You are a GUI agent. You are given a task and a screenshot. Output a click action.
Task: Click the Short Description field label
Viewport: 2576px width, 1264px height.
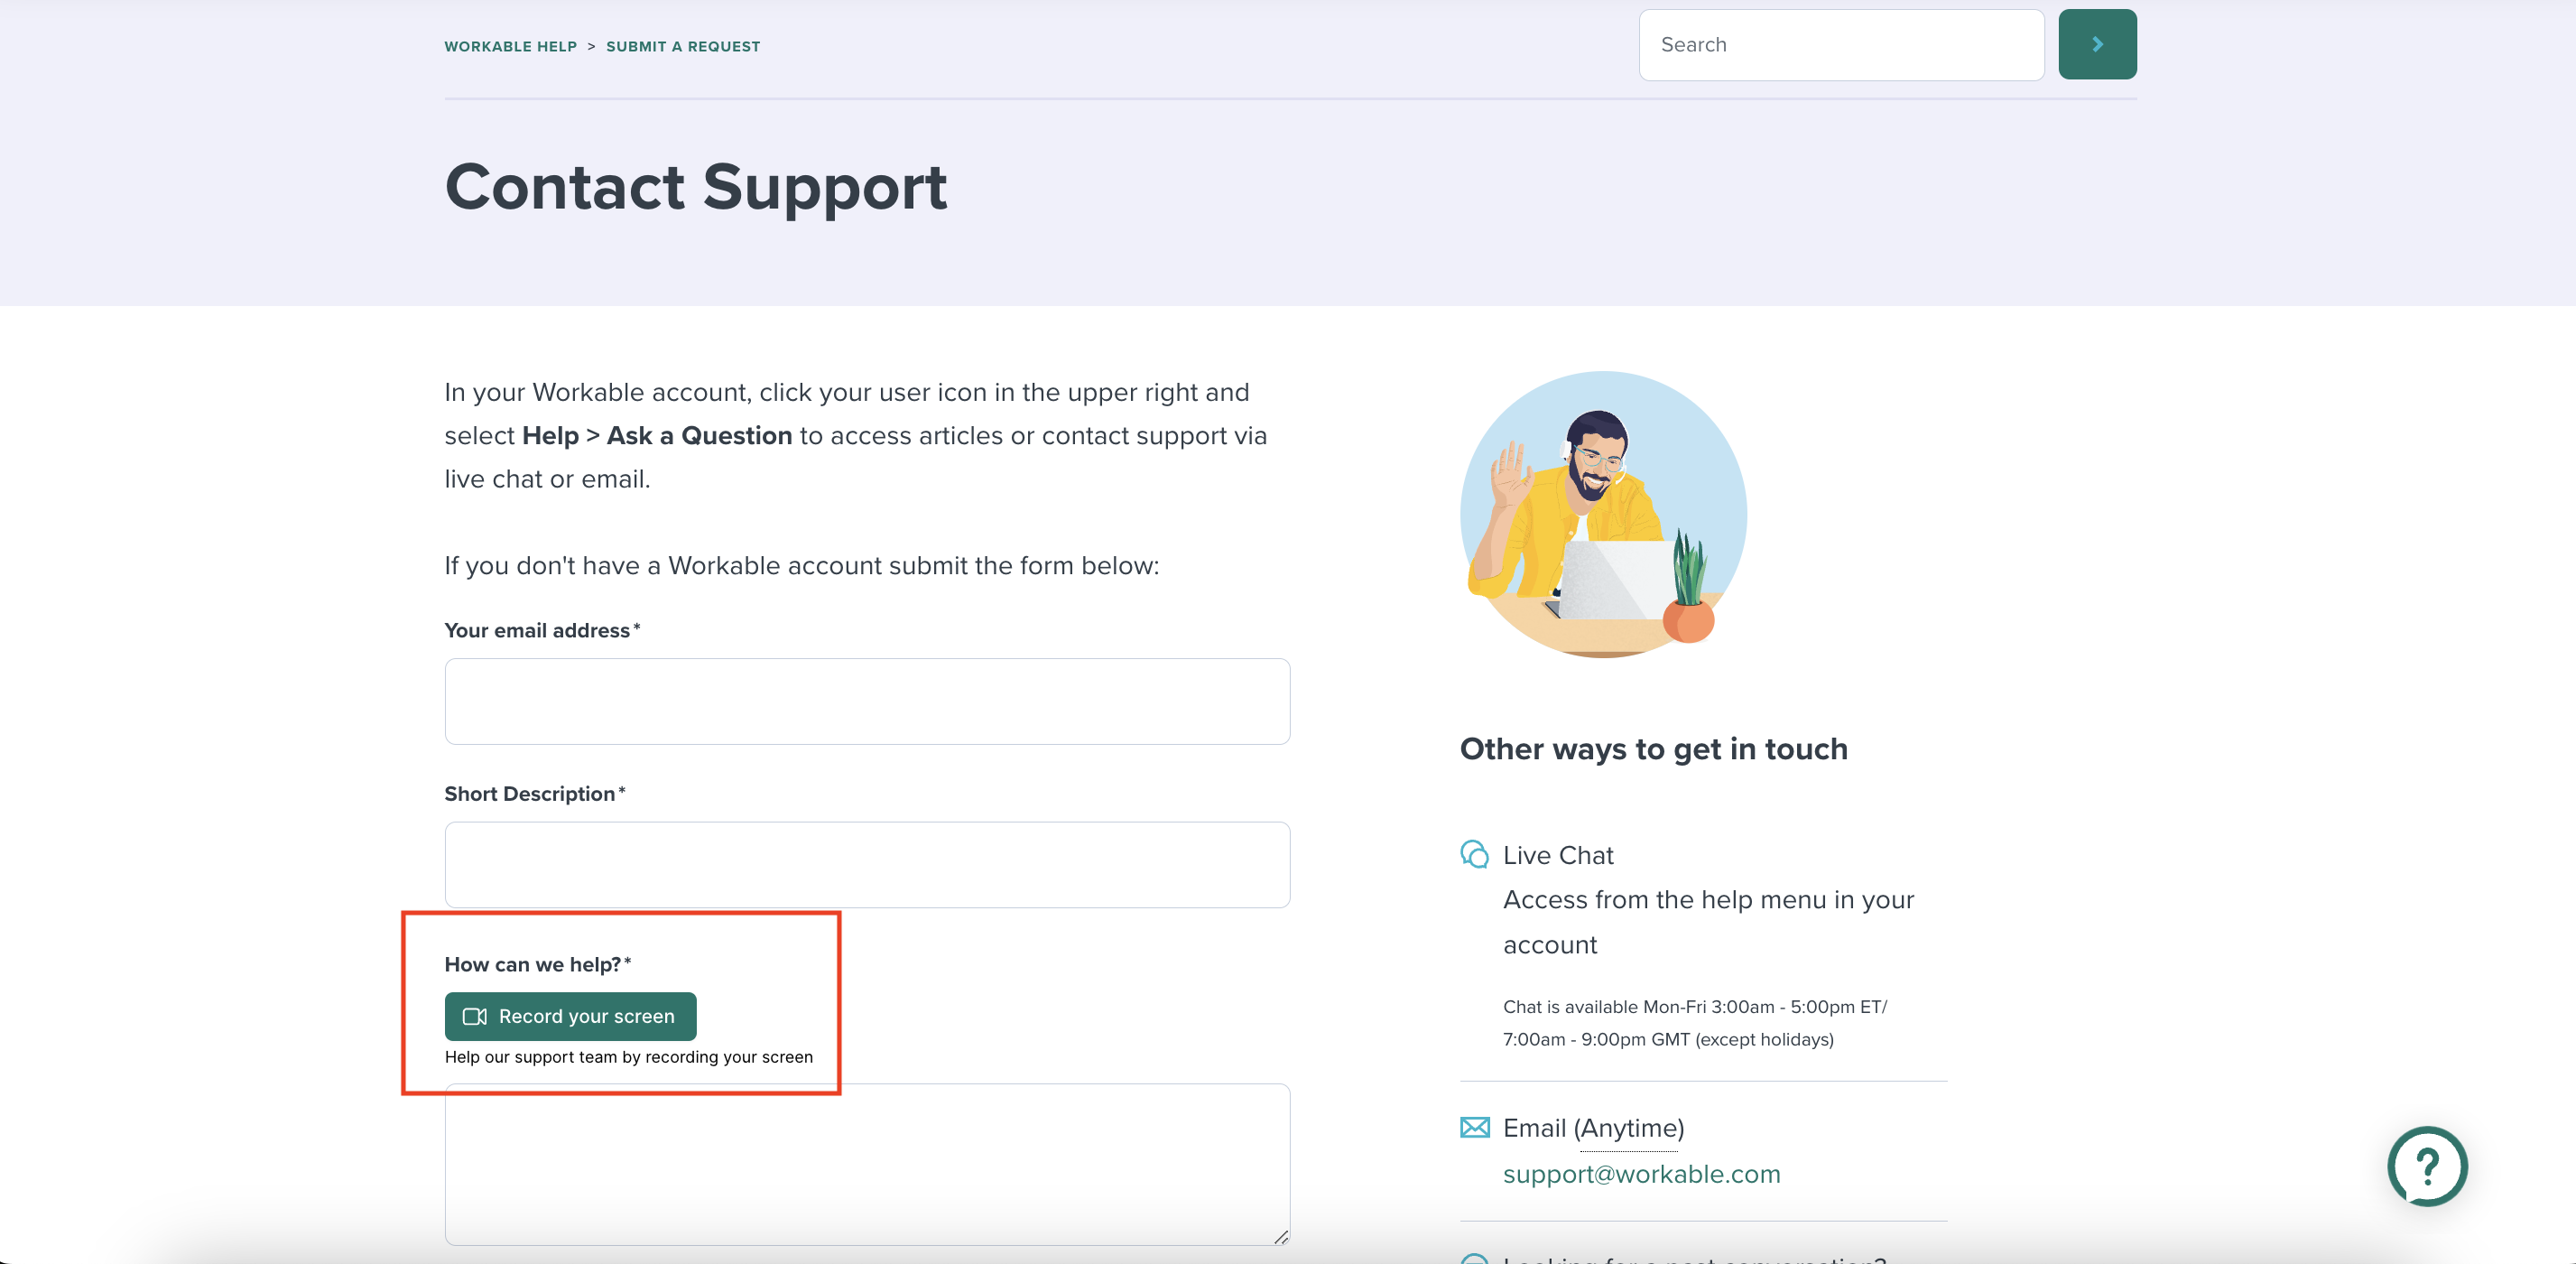tap(530, 794)
